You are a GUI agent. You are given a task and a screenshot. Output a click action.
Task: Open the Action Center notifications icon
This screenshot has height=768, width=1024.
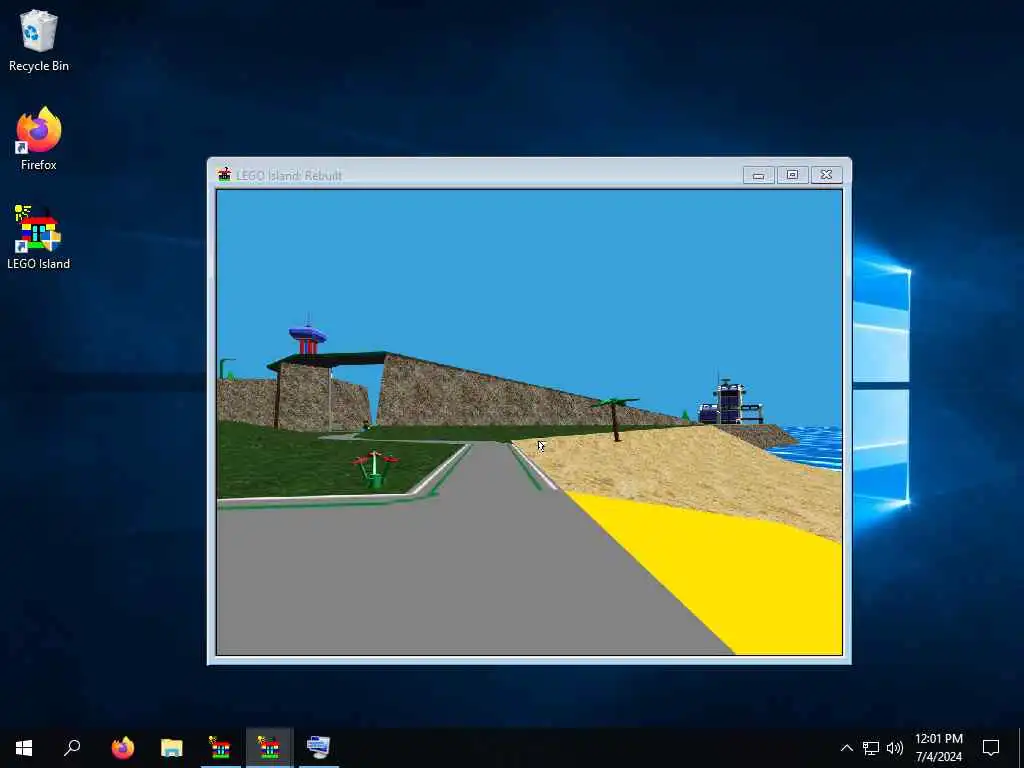(991, 748)
